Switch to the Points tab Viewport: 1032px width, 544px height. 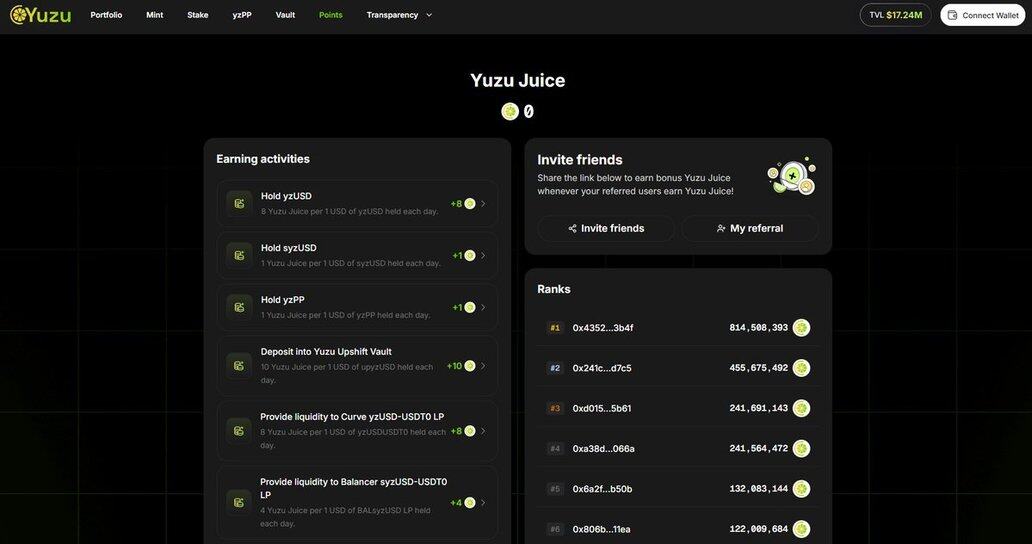pyautogui.click(x=330, y=15)
